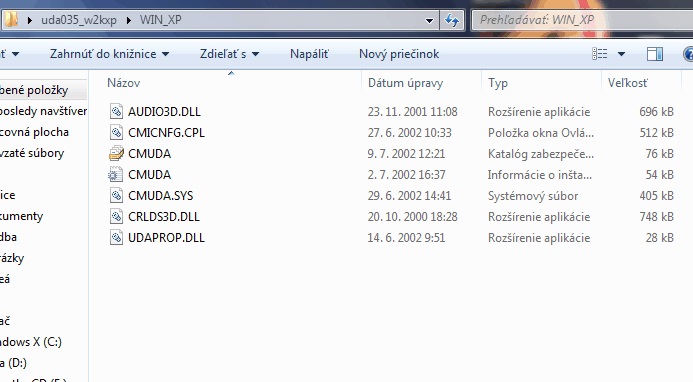The image size is (693, 382).
Task: Open the Documents library in sidebar
Action: pos(21,216)
